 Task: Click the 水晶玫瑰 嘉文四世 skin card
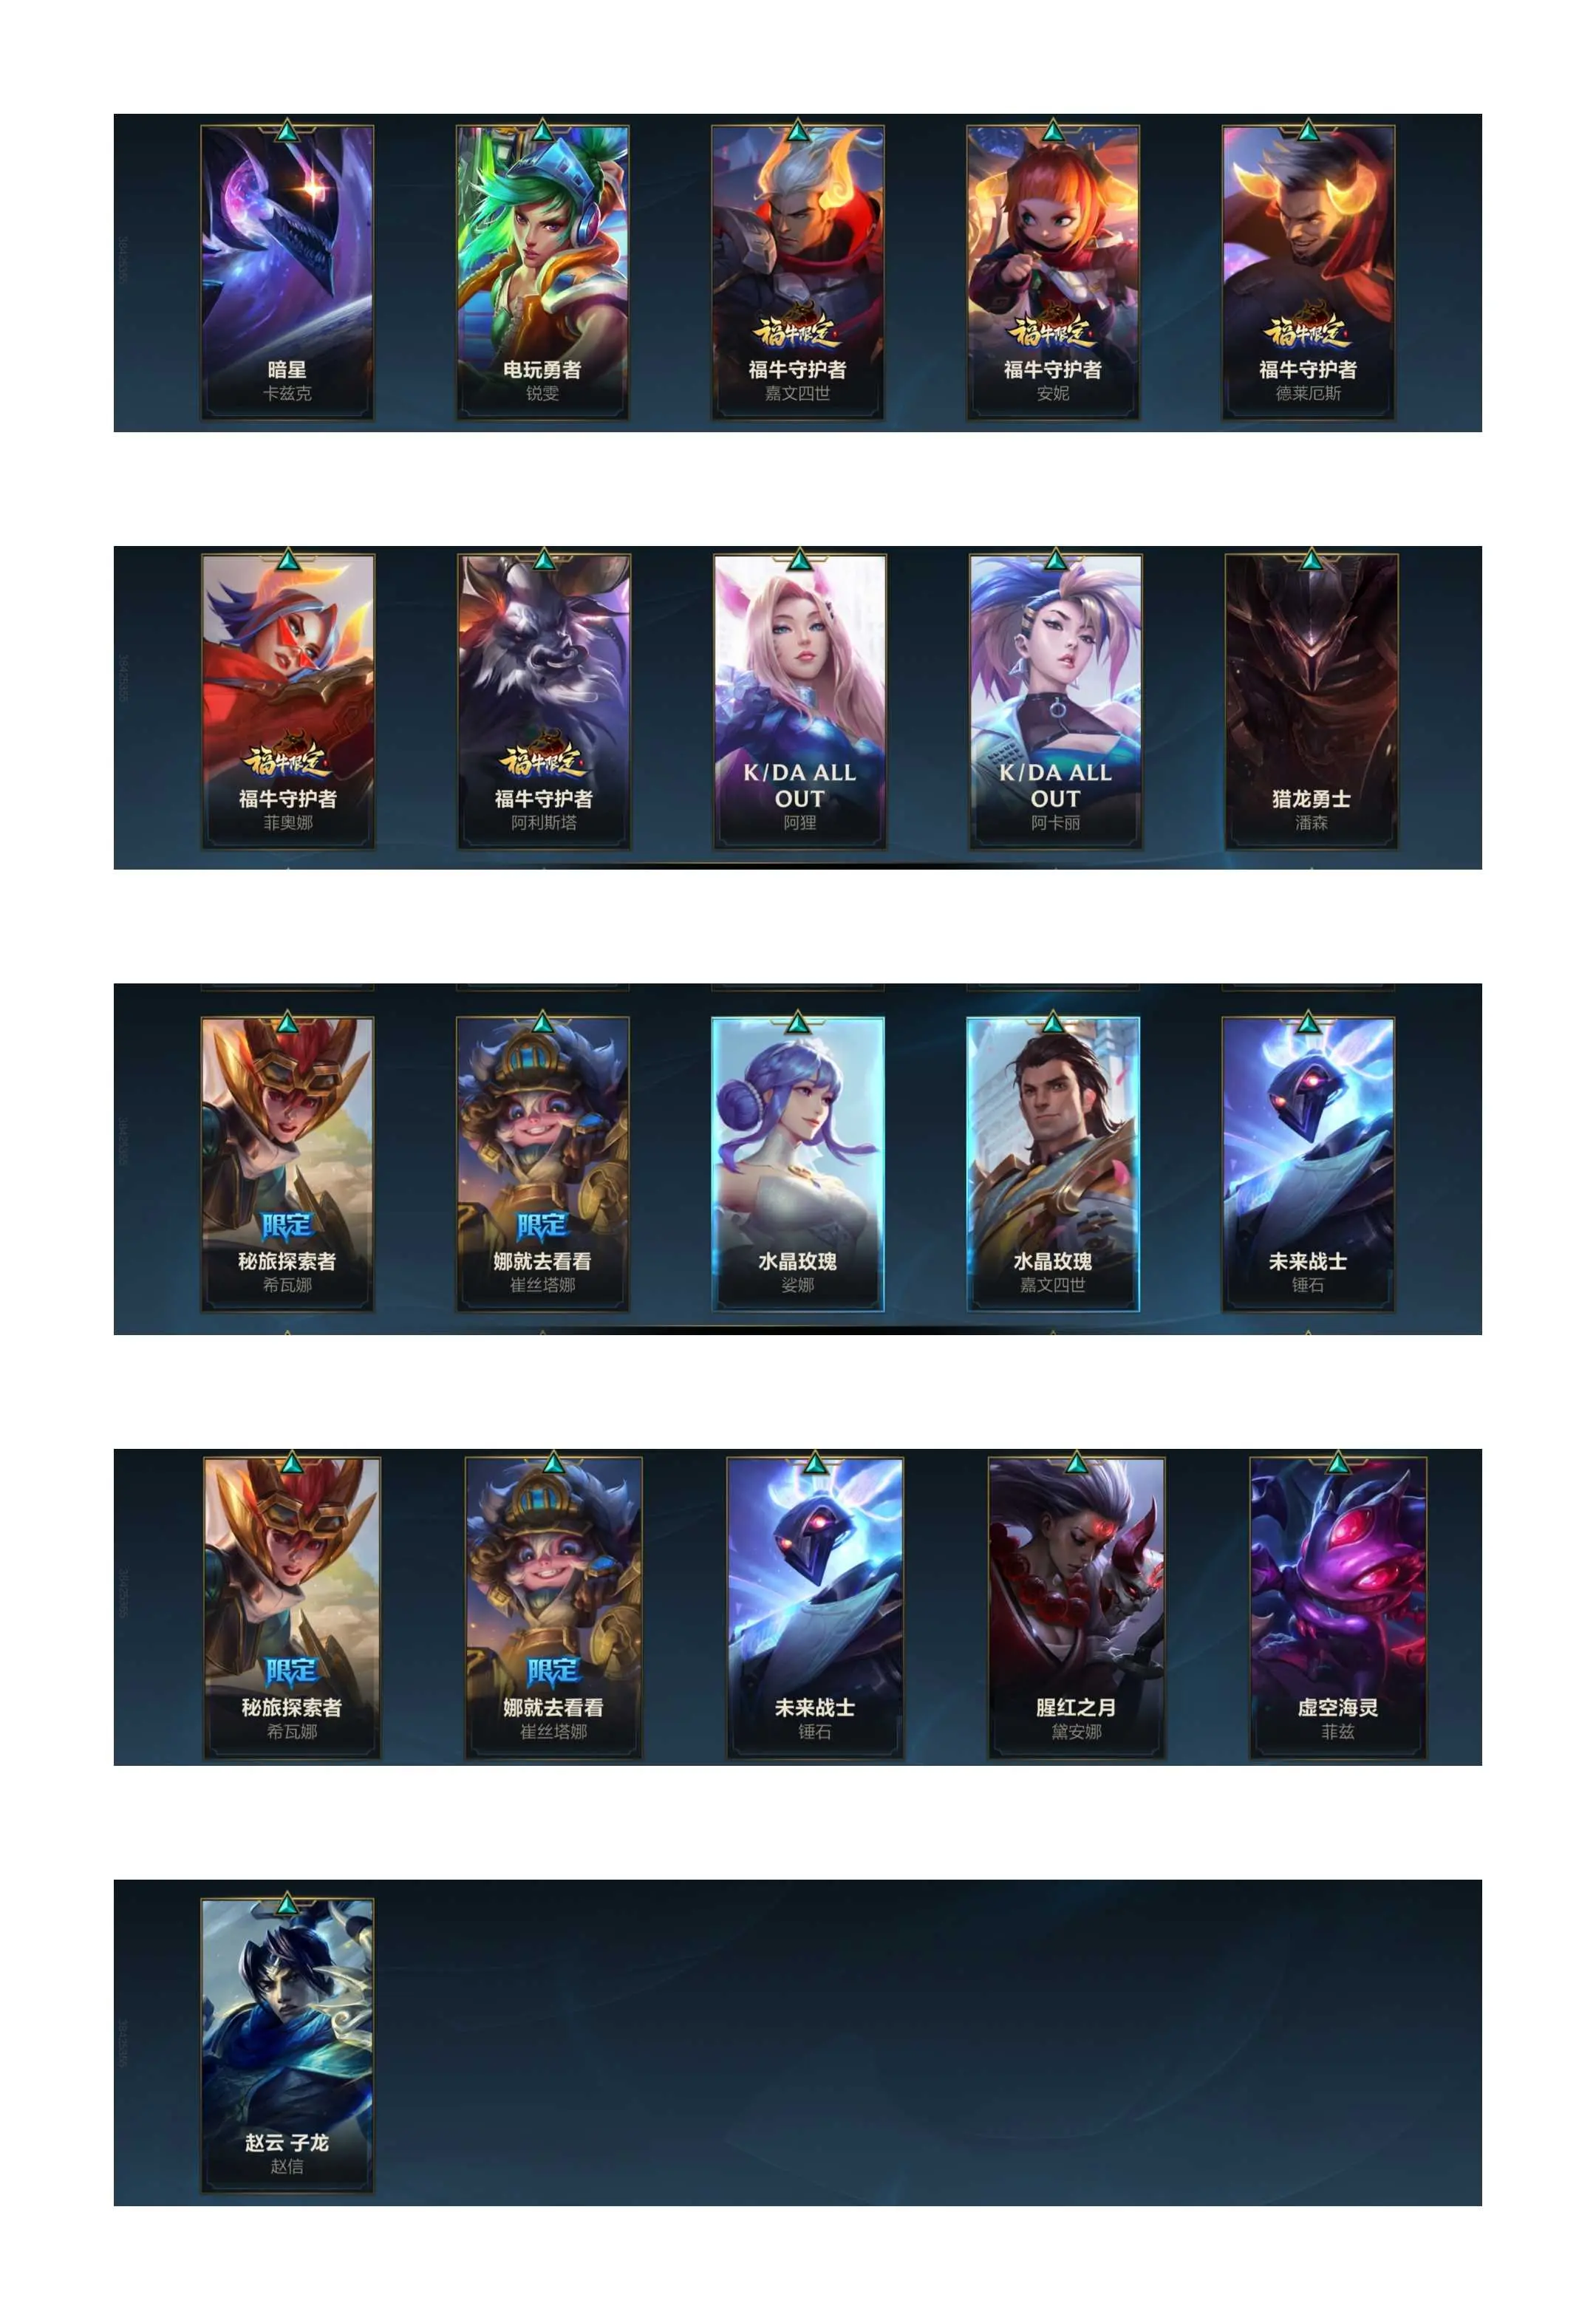click(1053, 1164)
